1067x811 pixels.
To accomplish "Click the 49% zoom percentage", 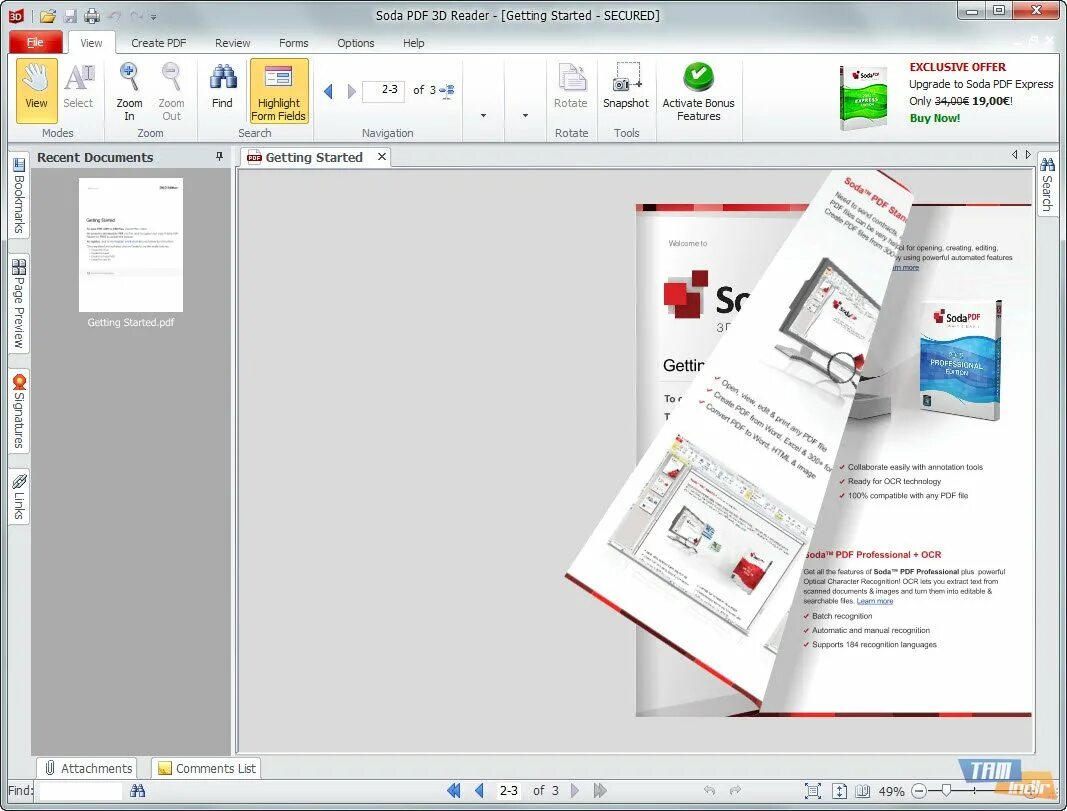I will [891, 791].
